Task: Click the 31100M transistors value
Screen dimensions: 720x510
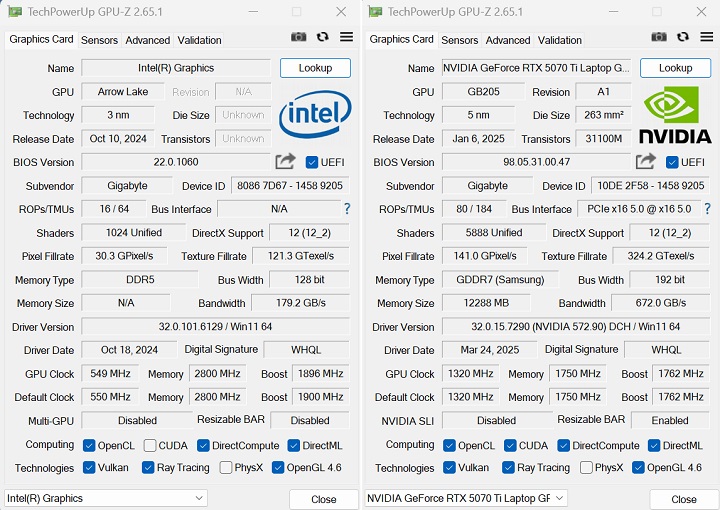Action: tap(603, 138)
